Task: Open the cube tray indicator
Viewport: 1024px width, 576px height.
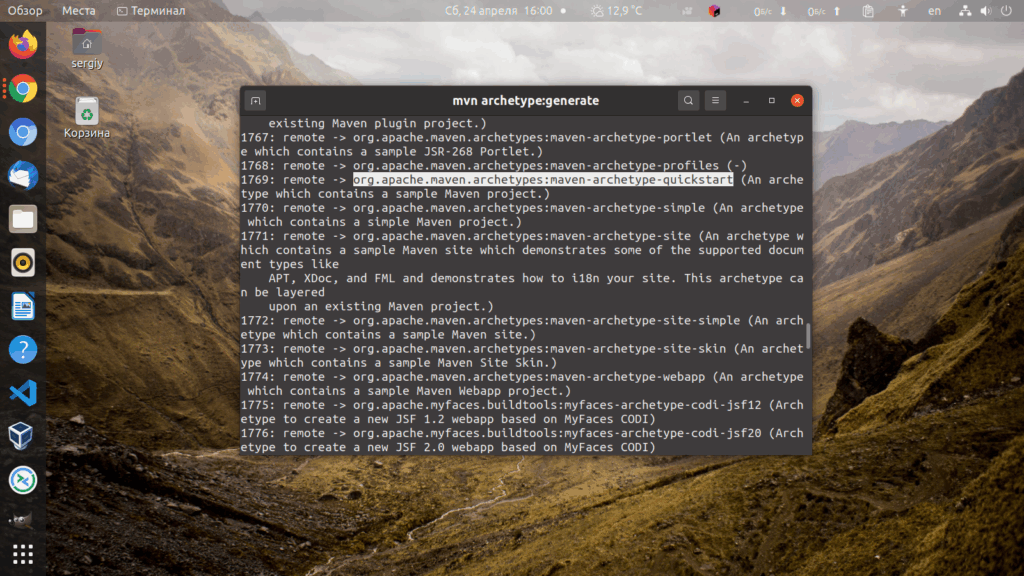Action: coord(714,11)
